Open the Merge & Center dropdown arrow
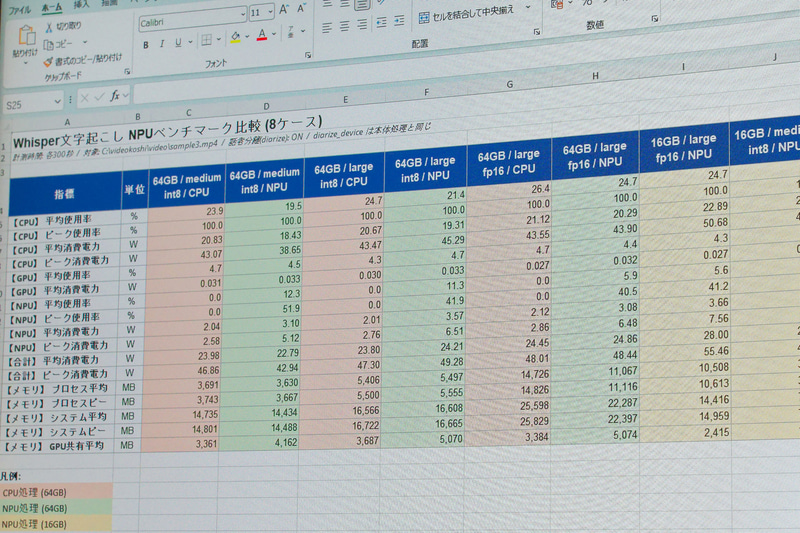This screenshot has width=800, height=533. (x=529, y=8)
